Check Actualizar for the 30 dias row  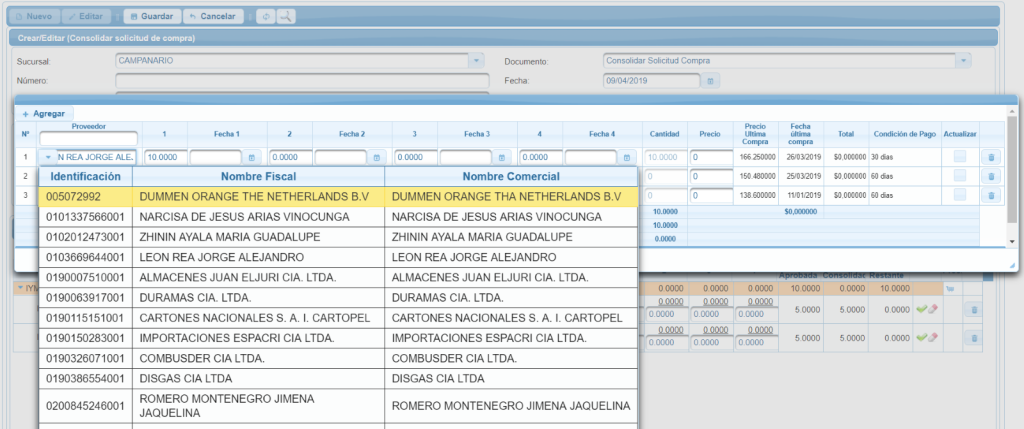959,157
